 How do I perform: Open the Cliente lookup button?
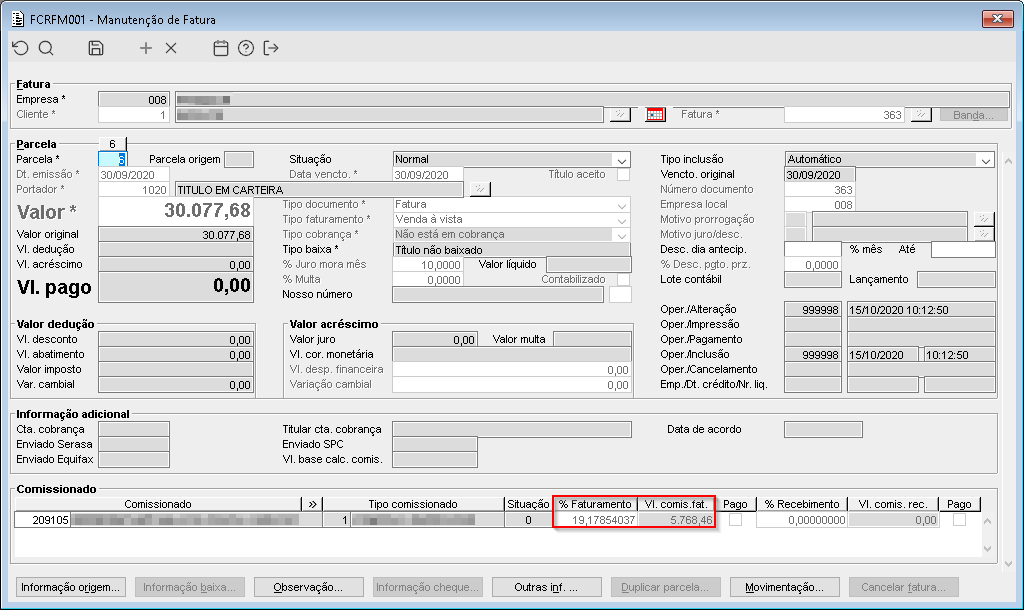[x=620, y=115]
